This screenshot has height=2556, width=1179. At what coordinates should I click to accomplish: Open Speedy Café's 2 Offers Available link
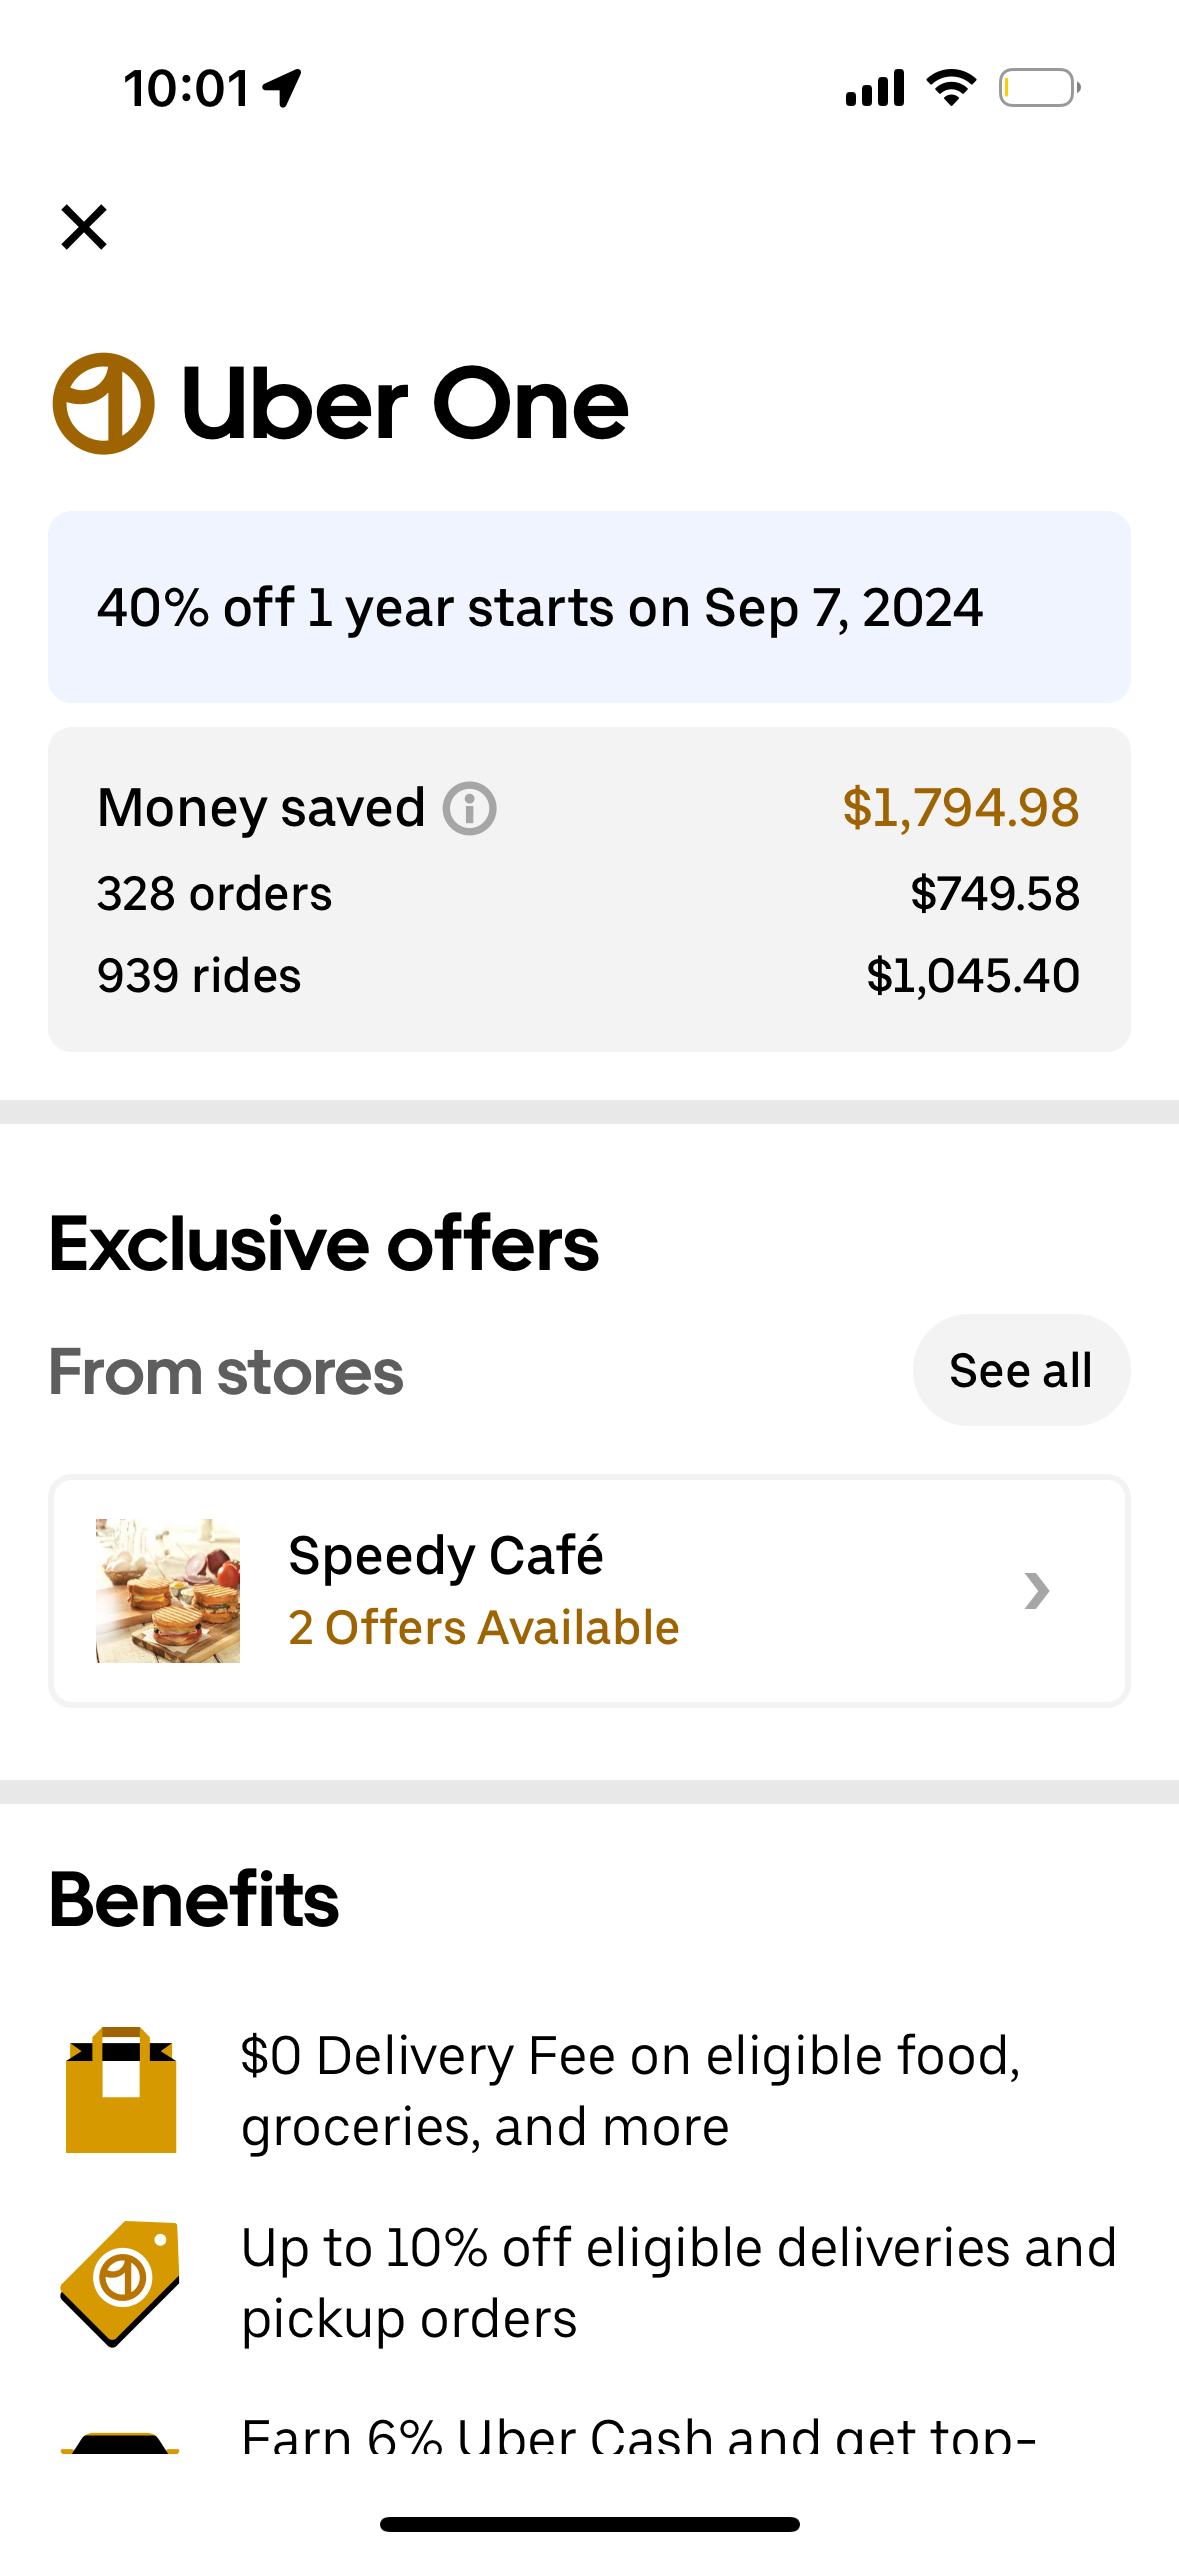point(483,1627)
